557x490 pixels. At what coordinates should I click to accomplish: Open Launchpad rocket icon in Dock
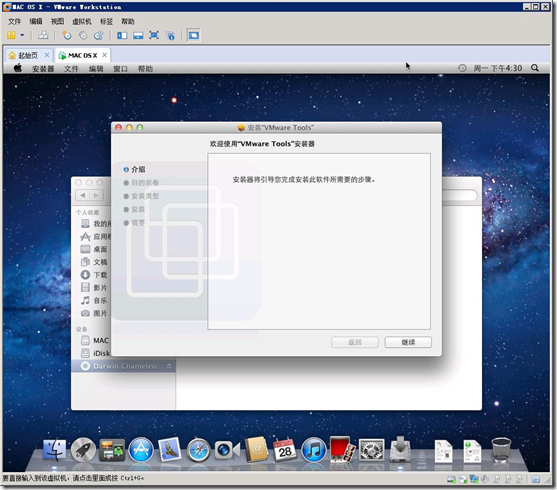(x=83, y=450)
